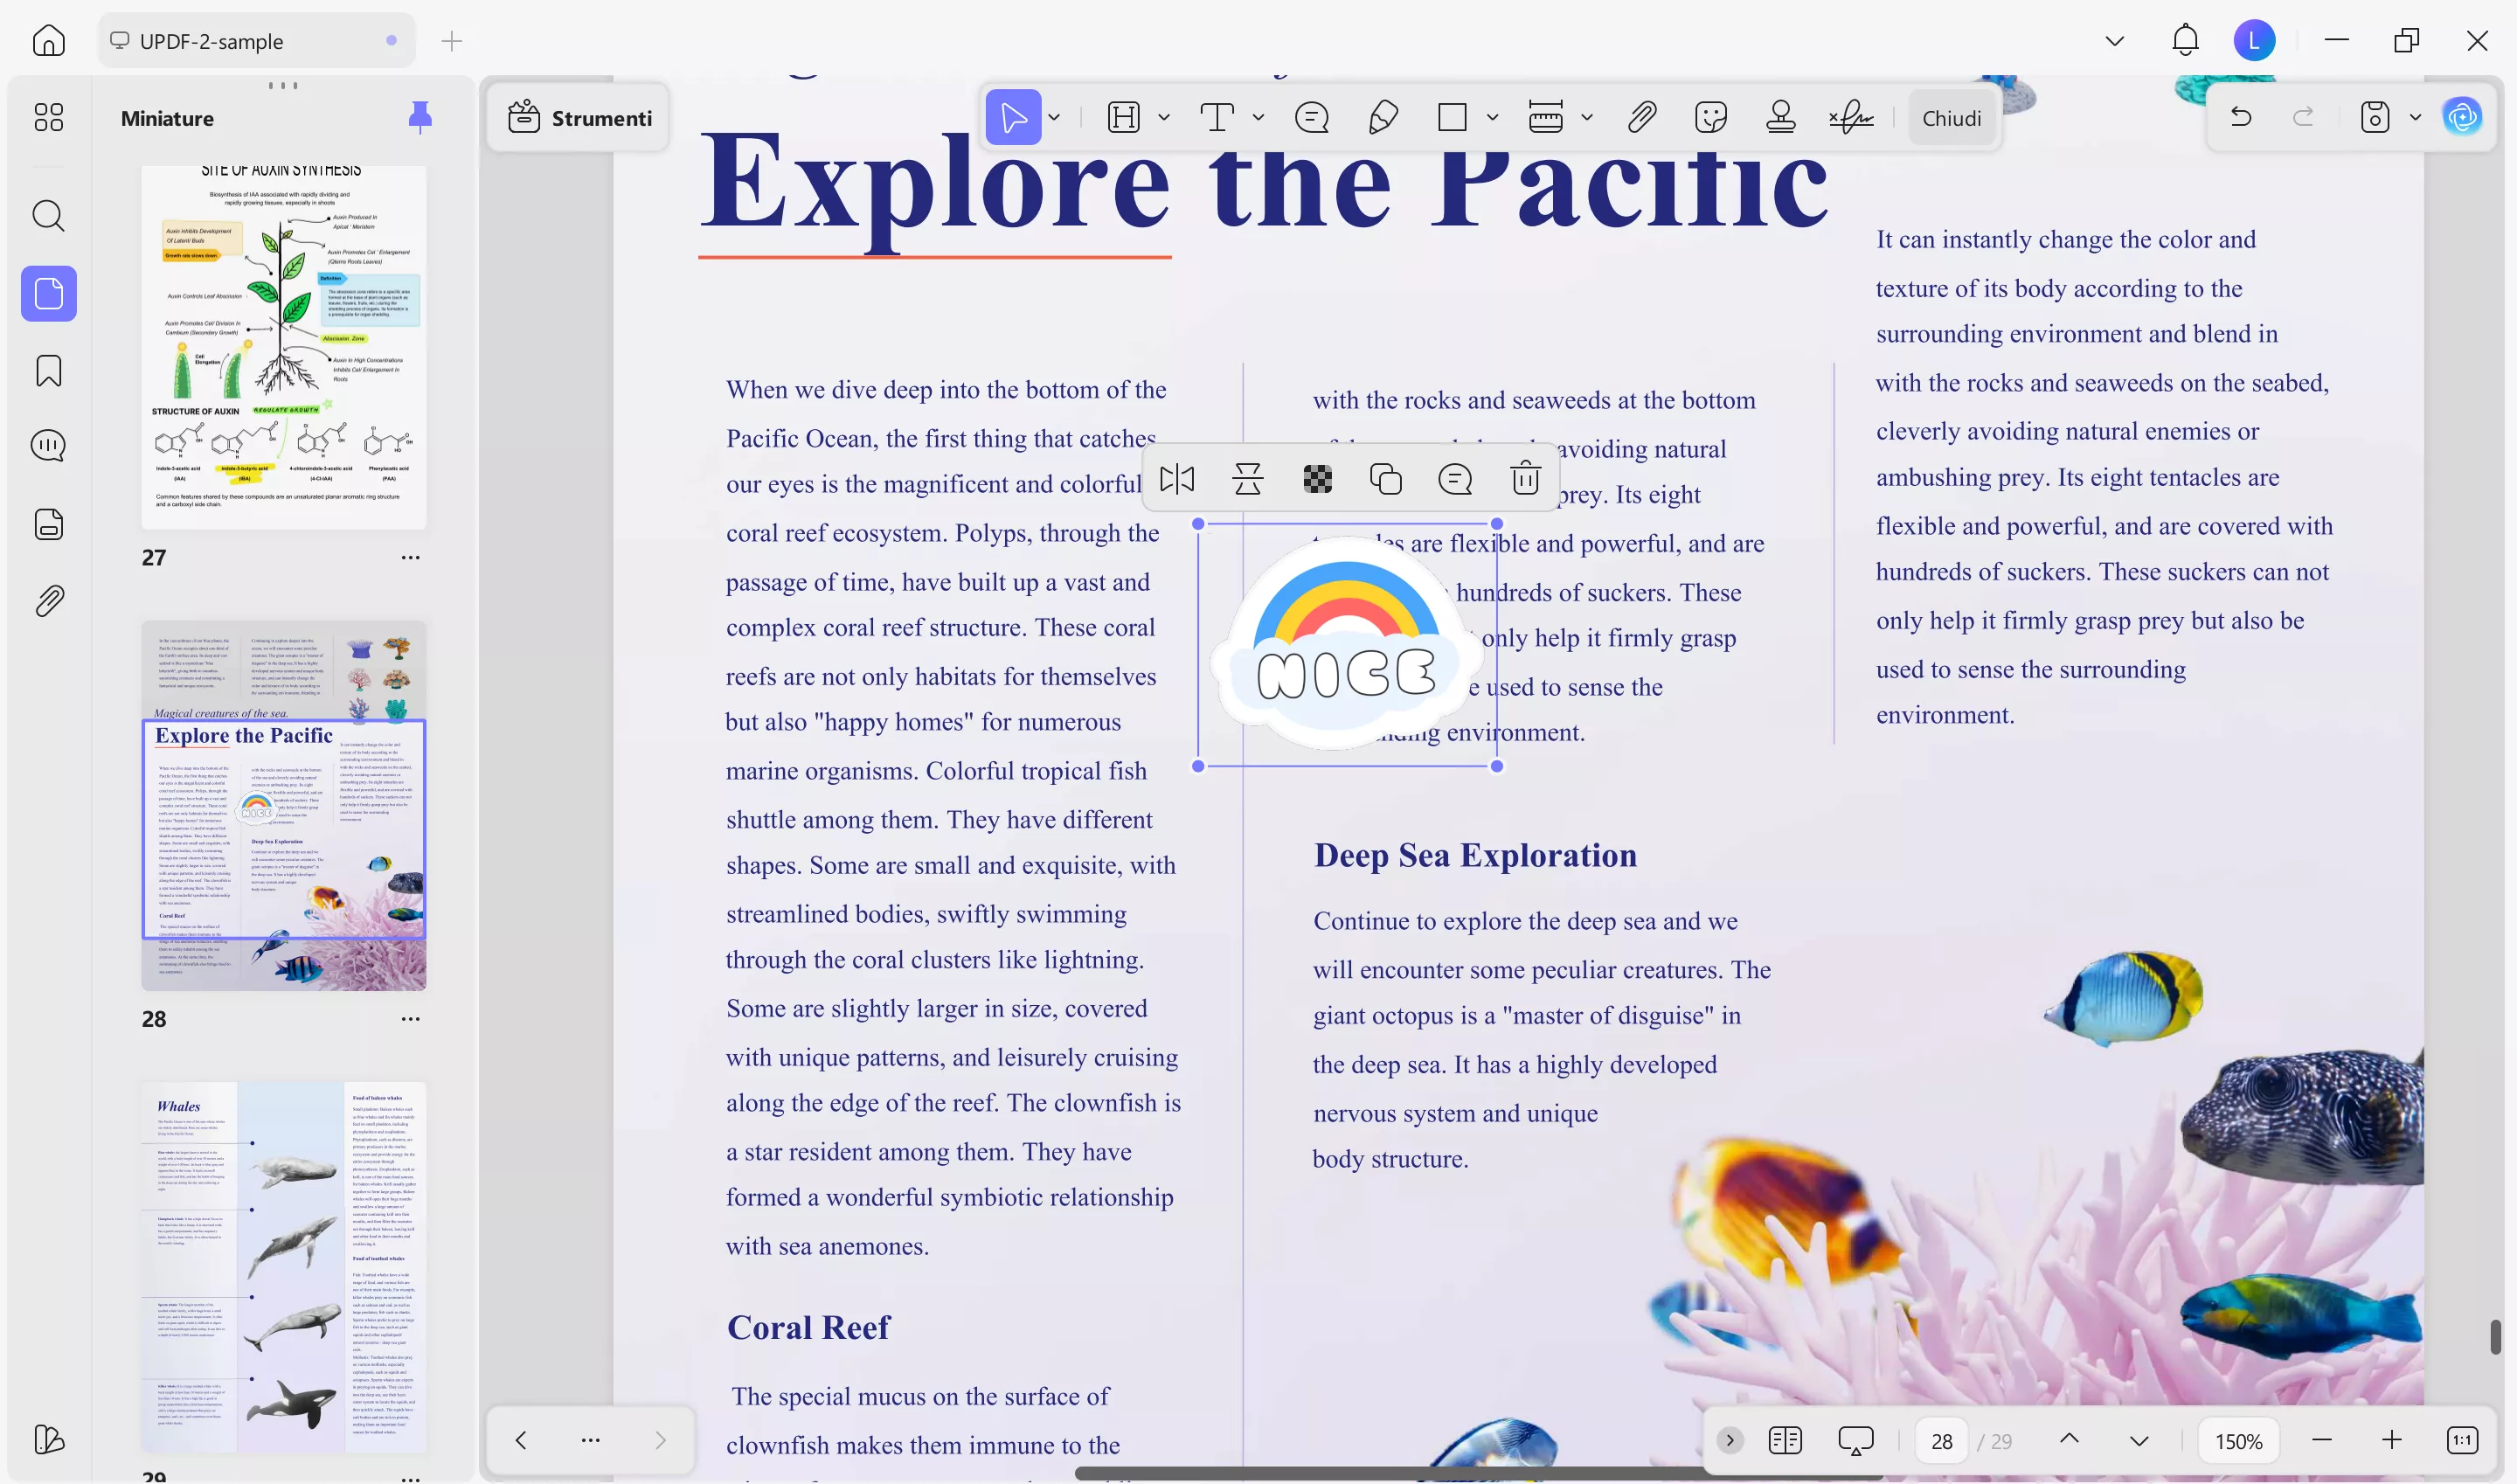Toggle two-page reading view
This screenshot has height=1484, width=2517.
click(1785, 1440)
